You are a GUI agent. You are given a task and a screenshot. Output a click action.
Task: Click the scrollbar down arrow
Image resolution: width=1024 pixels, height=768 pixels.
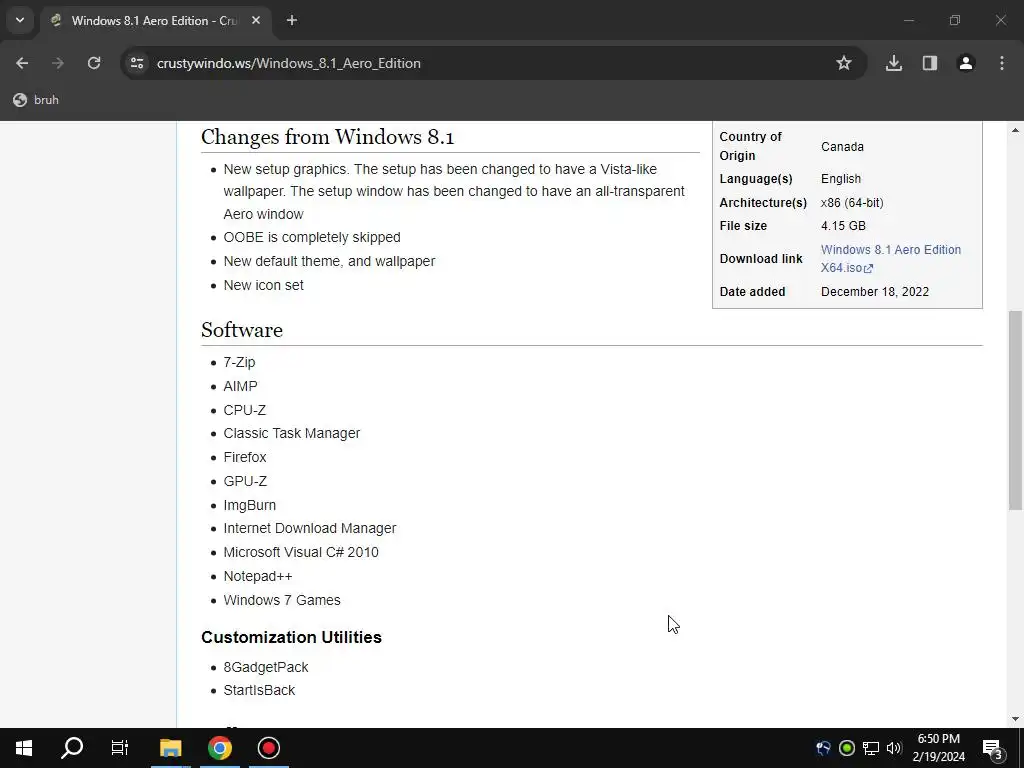[1015, 719]
